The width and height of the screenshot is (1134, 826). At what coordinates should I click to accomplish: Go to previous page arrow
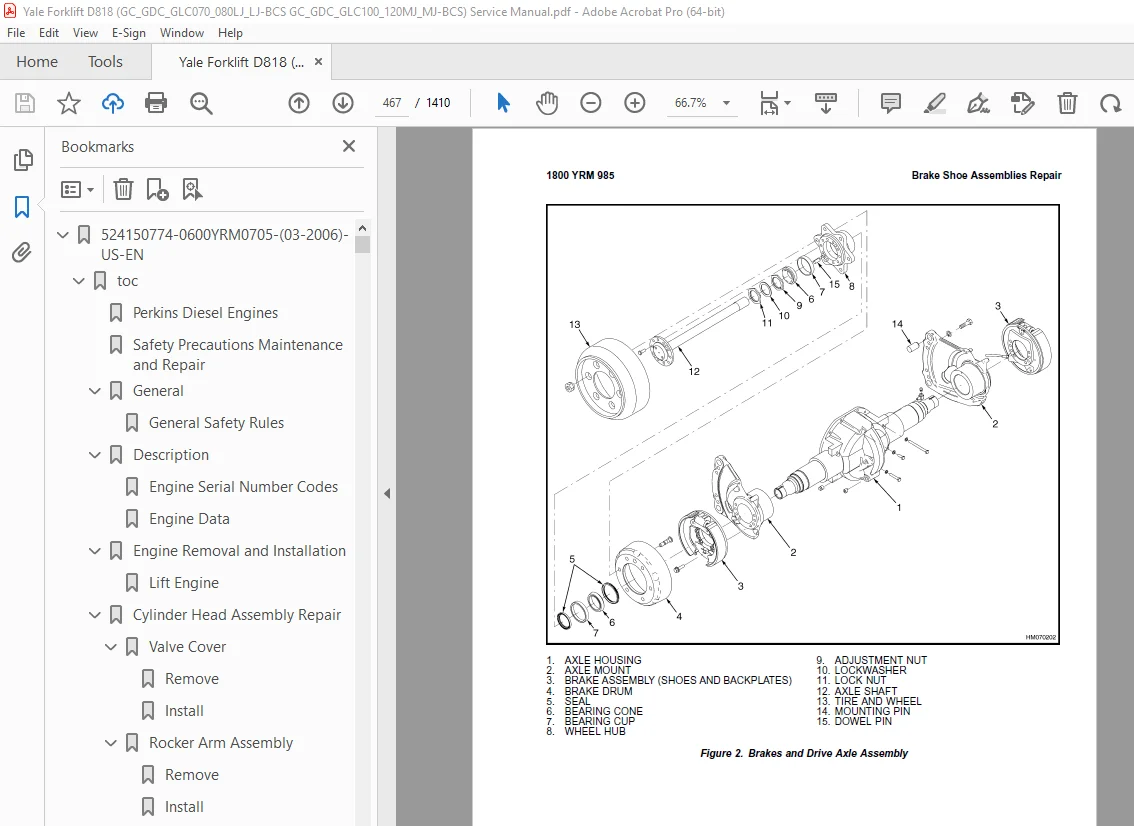[x=299, y=103]
